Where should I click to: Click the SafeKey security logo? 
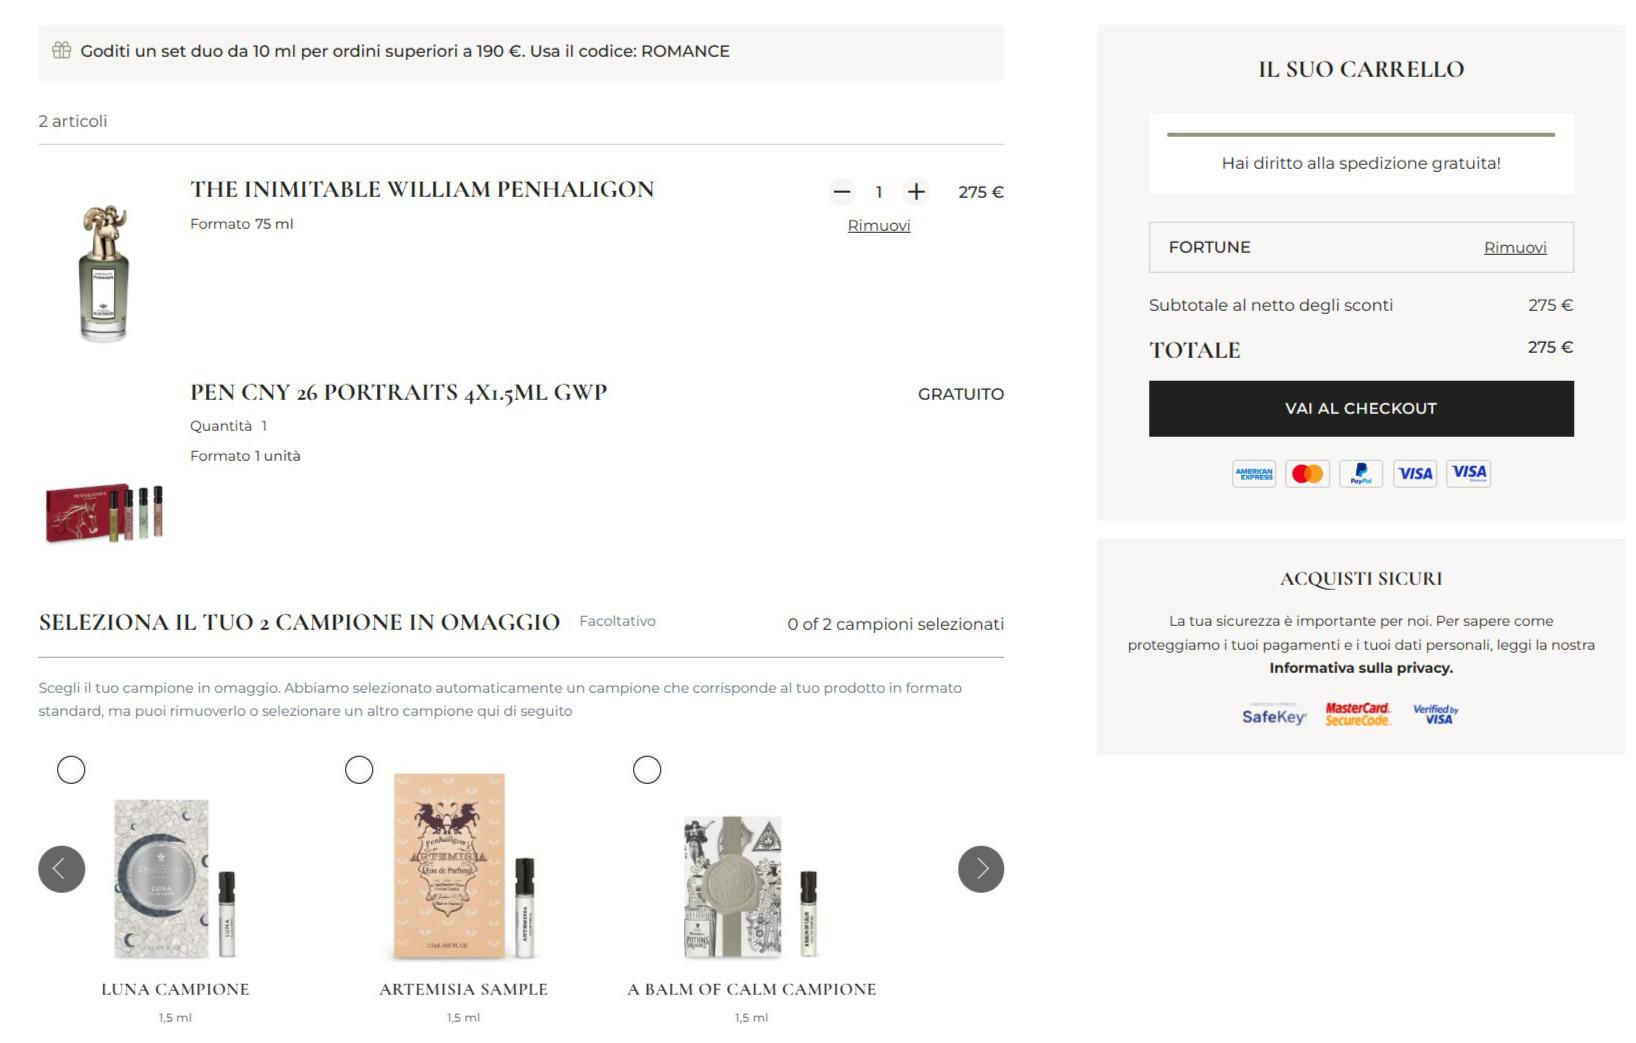(x=1274, y=715)
